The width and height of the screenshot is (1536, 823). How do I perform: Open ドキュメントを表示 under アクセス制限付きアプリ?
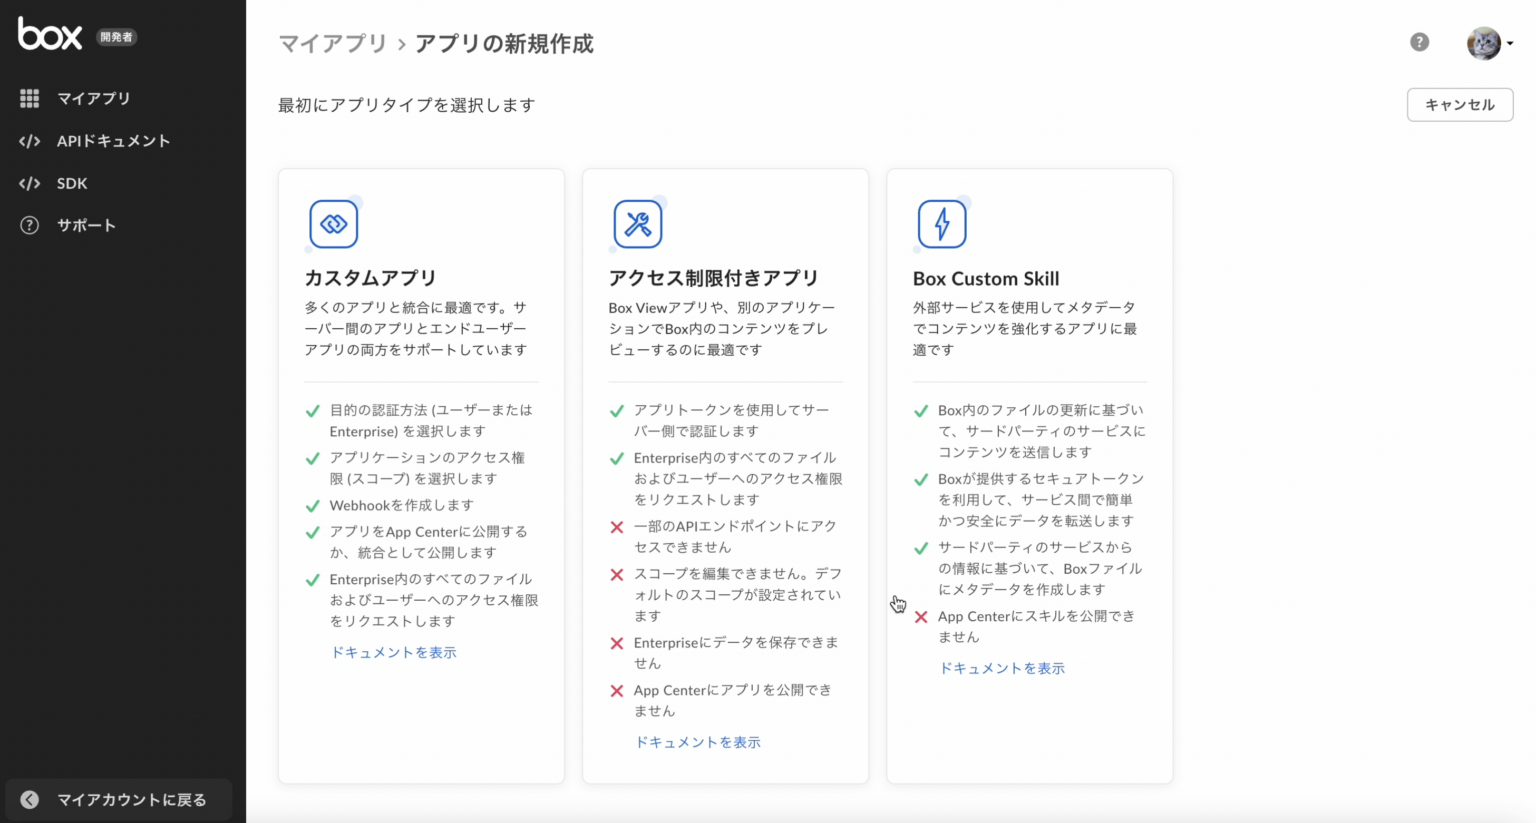[697, 741]
